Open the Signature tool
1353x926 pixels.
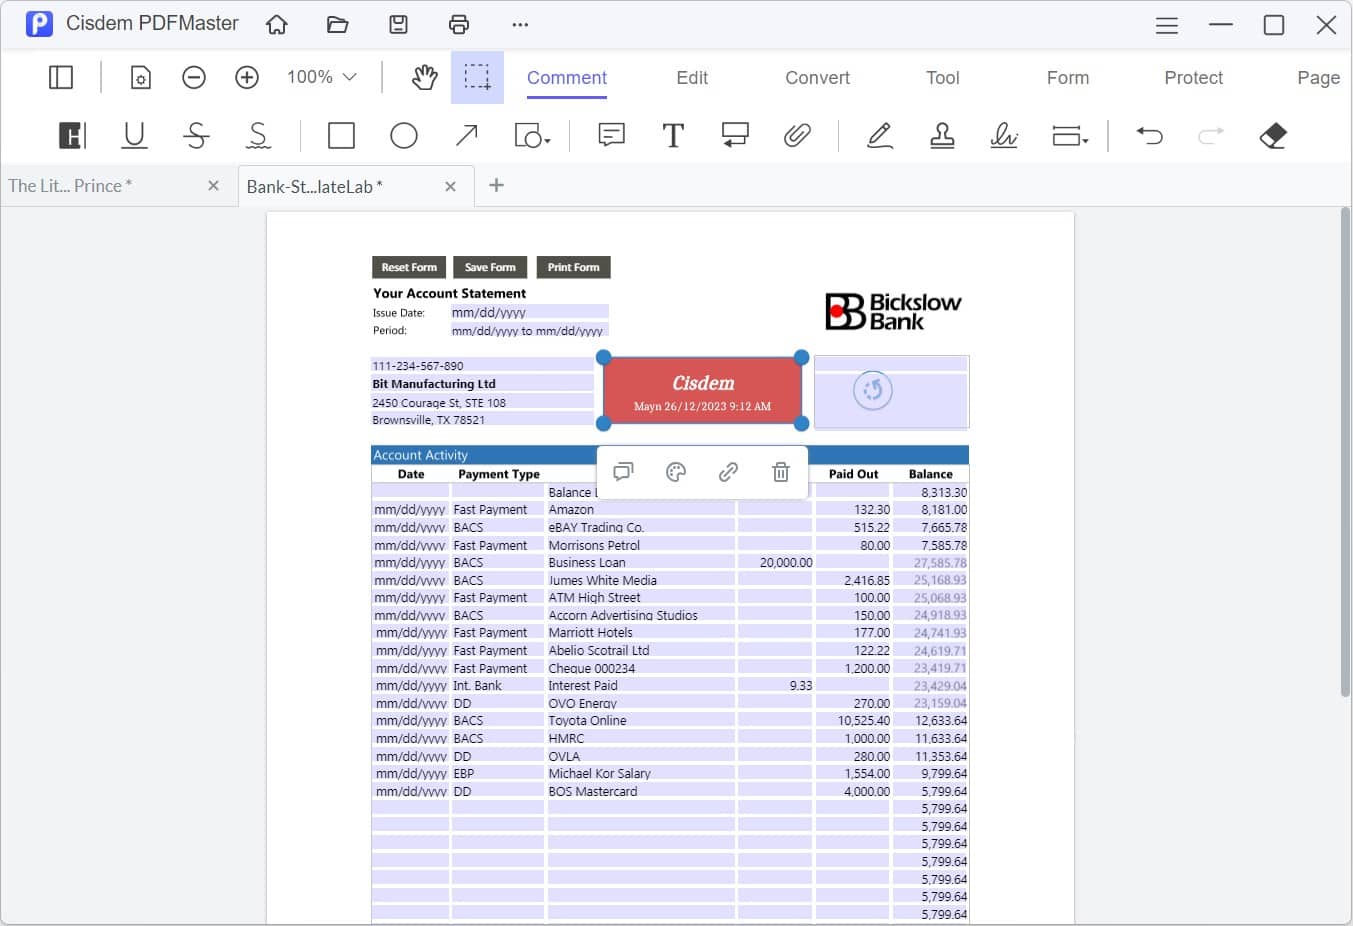1004,135
